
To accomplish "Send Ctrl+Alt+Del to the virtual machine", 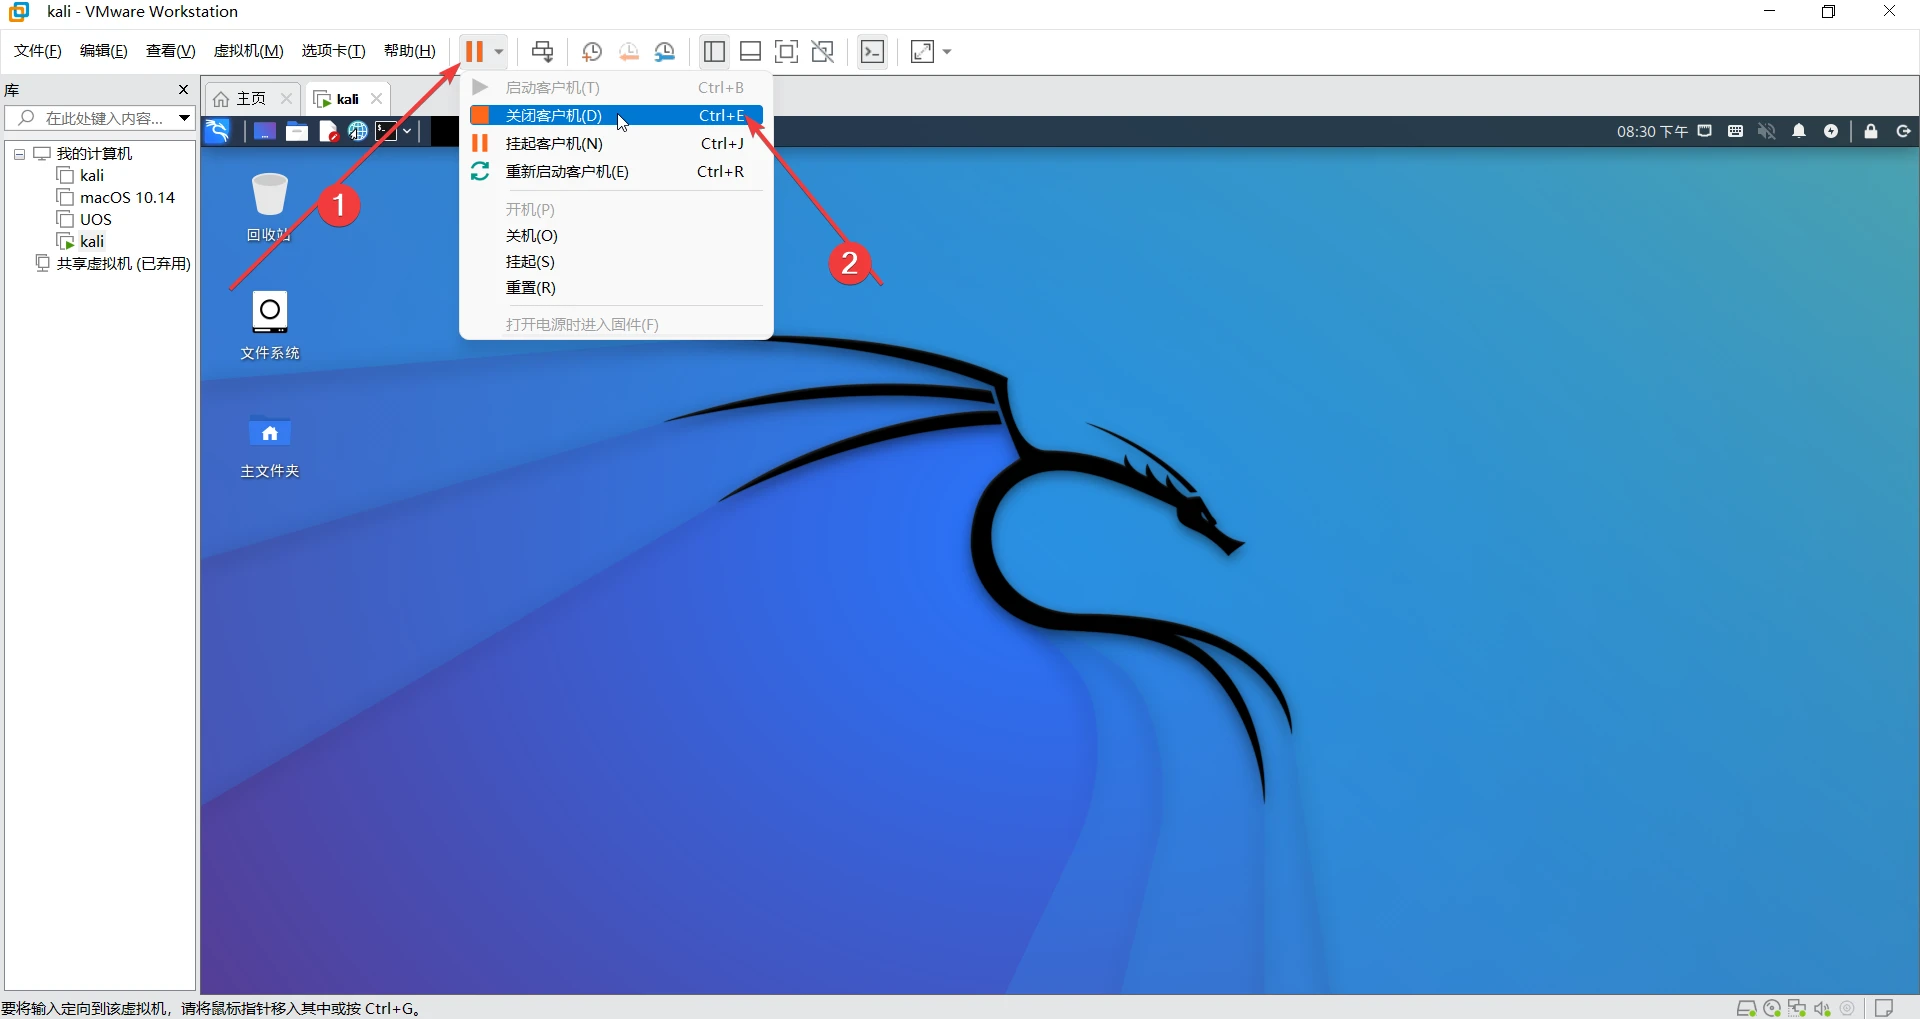I will click(x=542, y=51).
